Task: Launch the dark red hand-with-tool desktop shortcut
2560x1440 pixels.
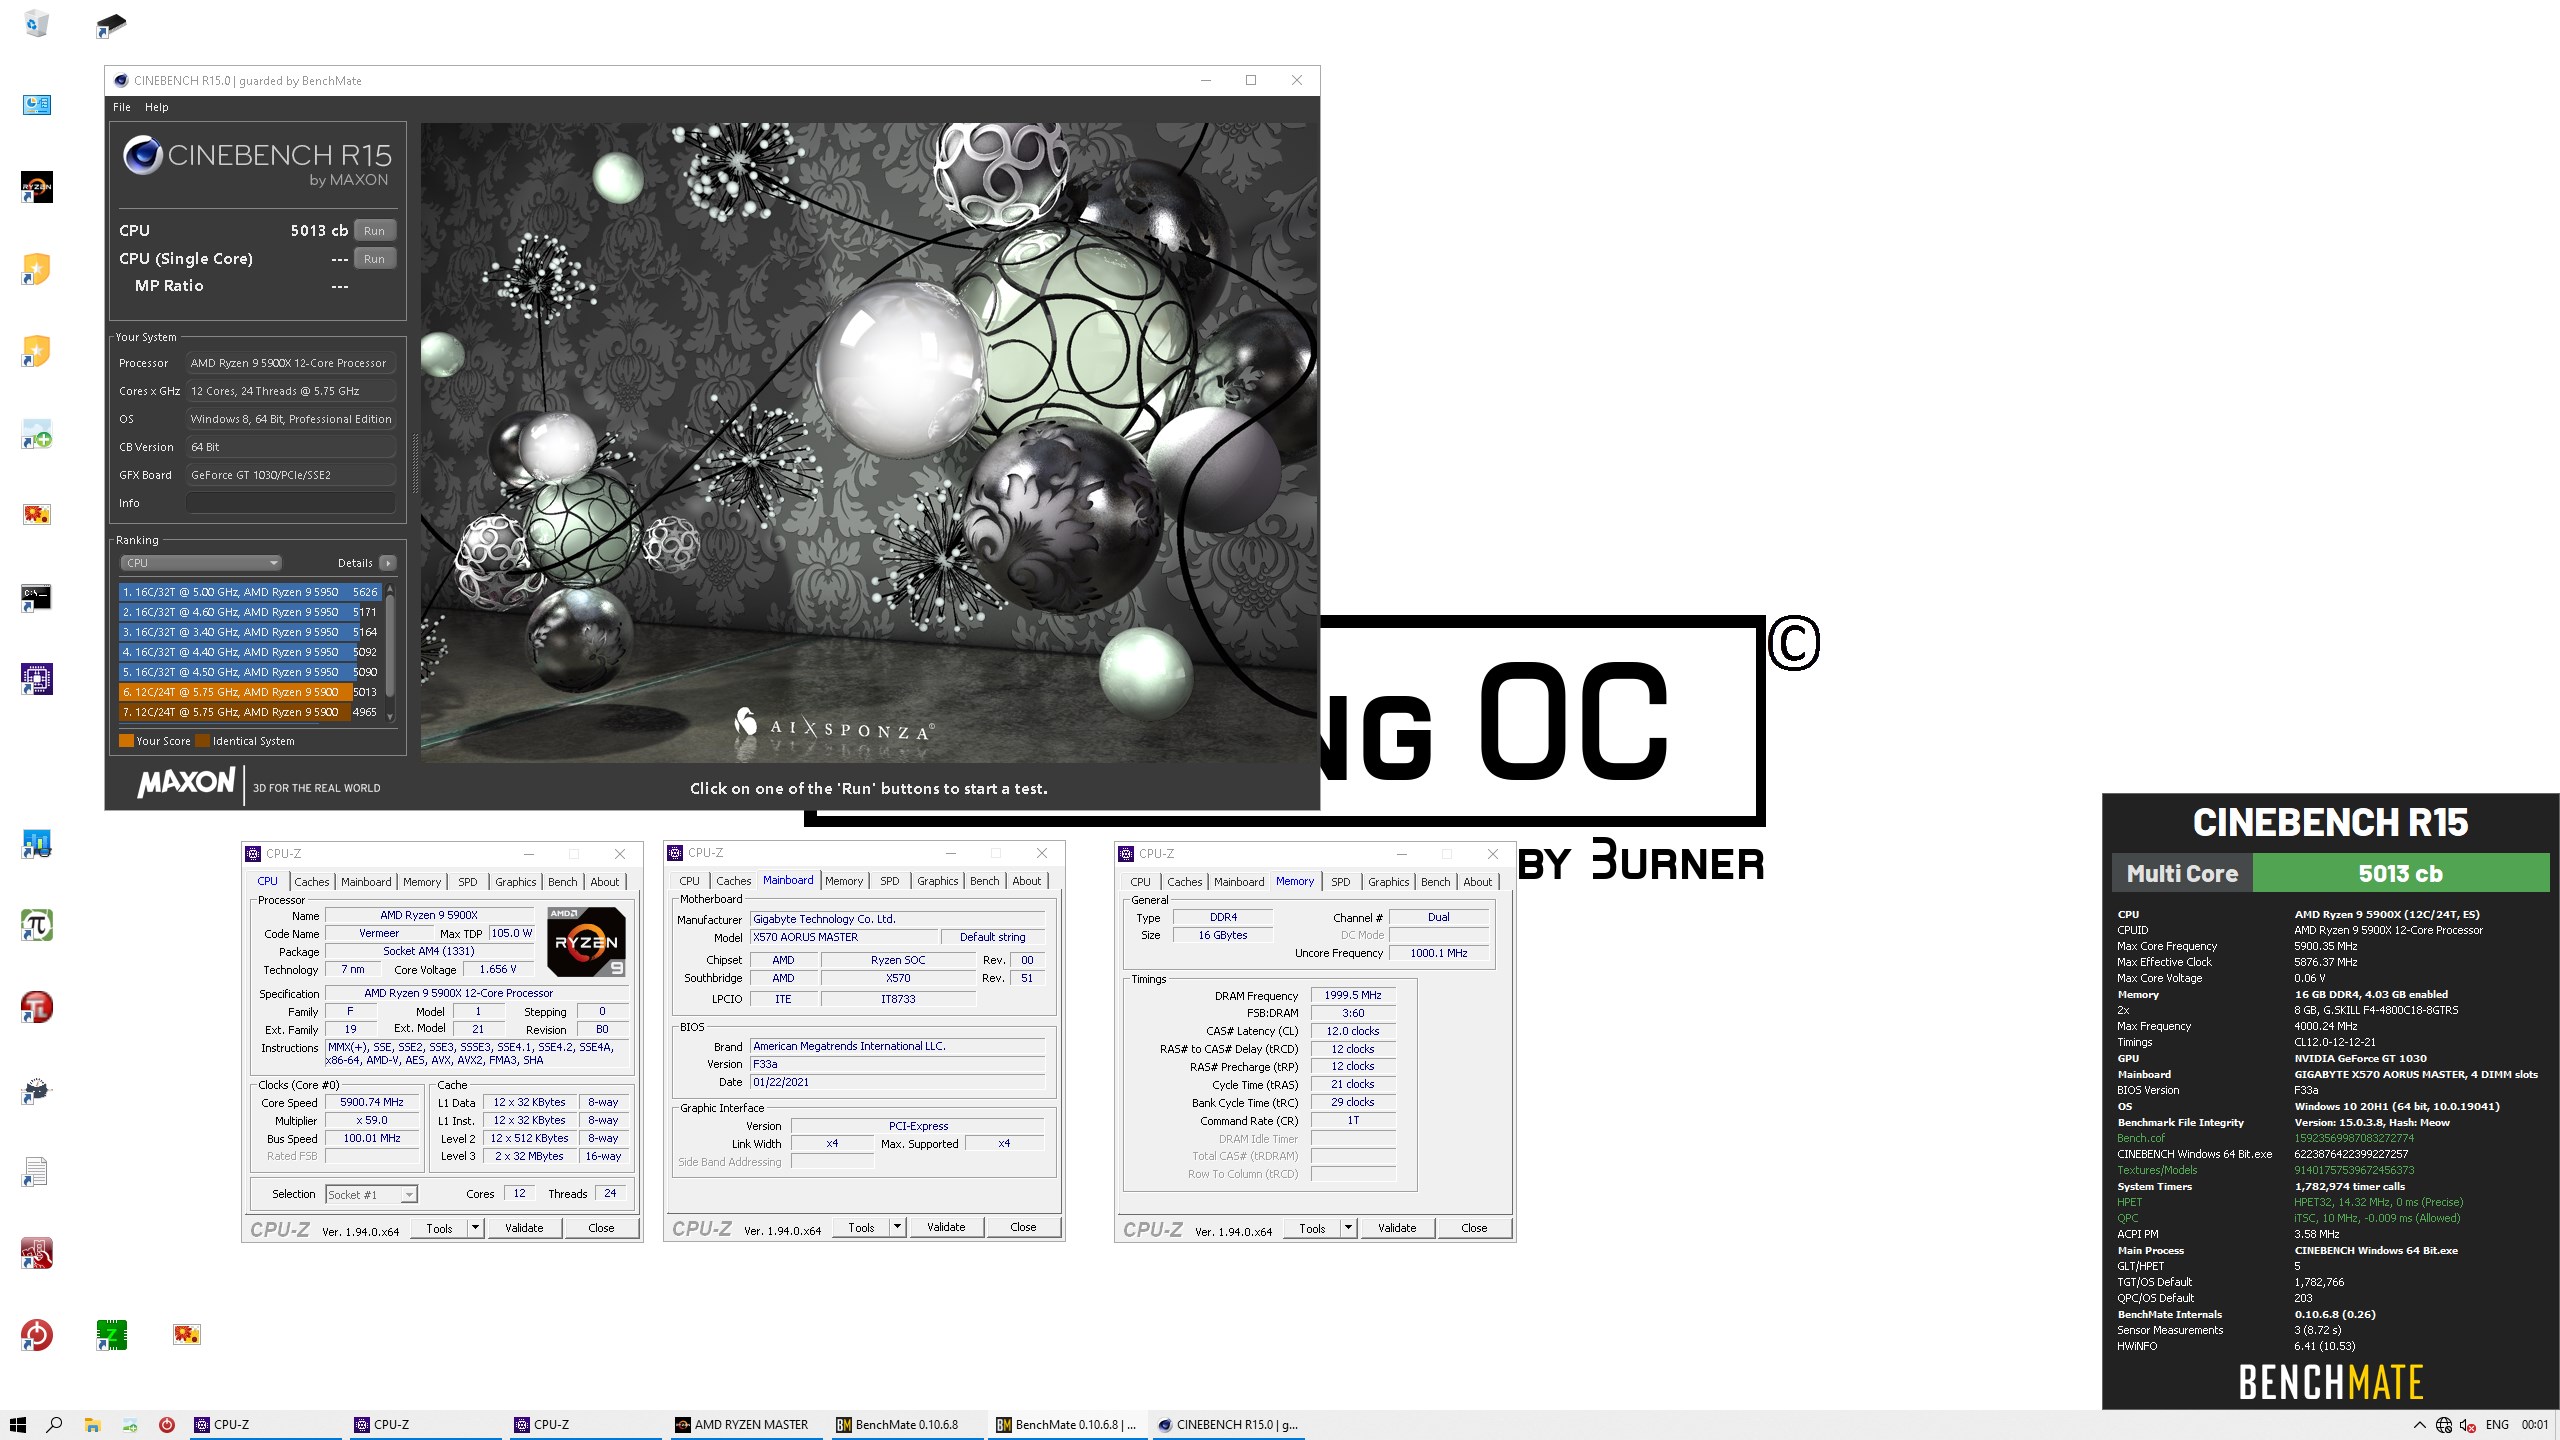Action: (x=37, y=1253)
